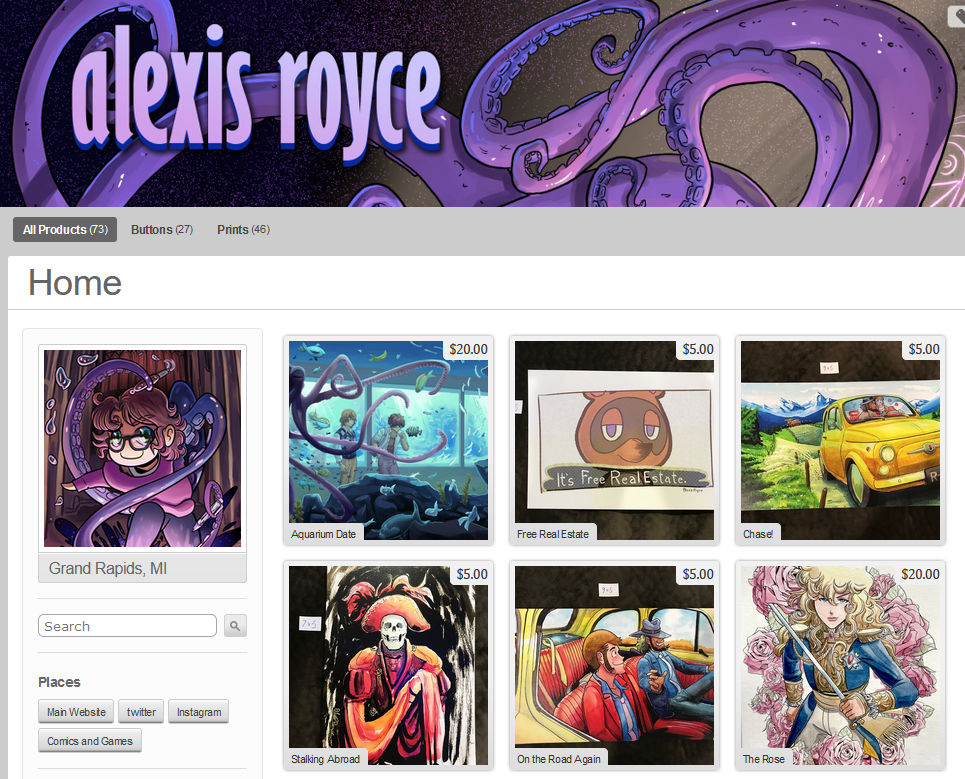
Task: Switch to the Buttons category
Action: [x=162, y=230]
